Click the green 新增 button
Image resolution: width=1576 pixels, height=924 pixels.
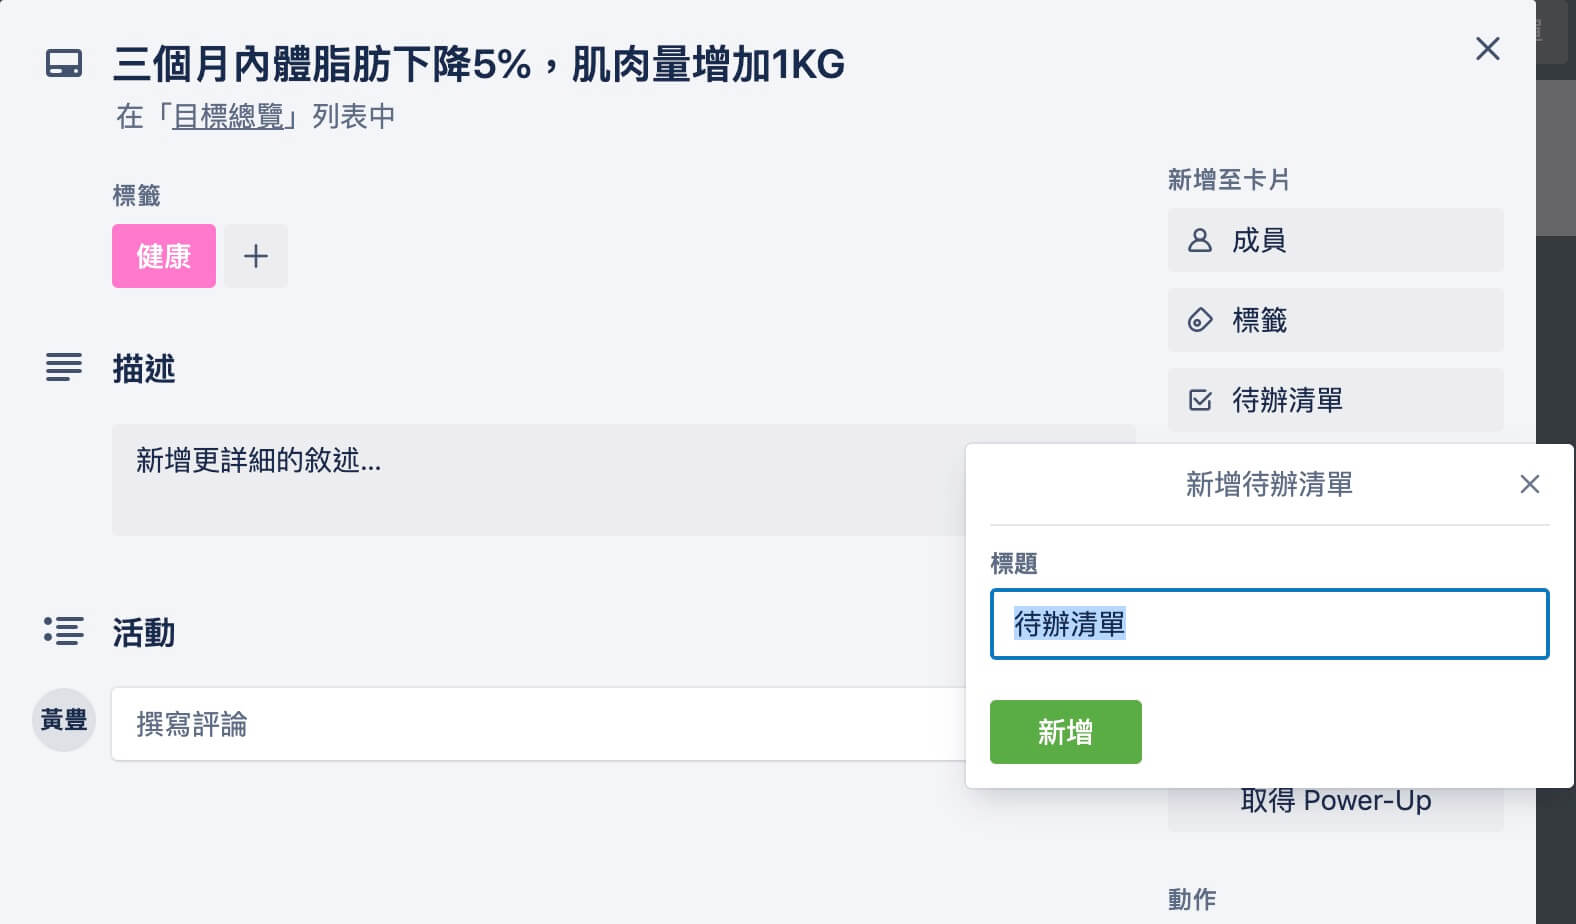pos(1066,732)
